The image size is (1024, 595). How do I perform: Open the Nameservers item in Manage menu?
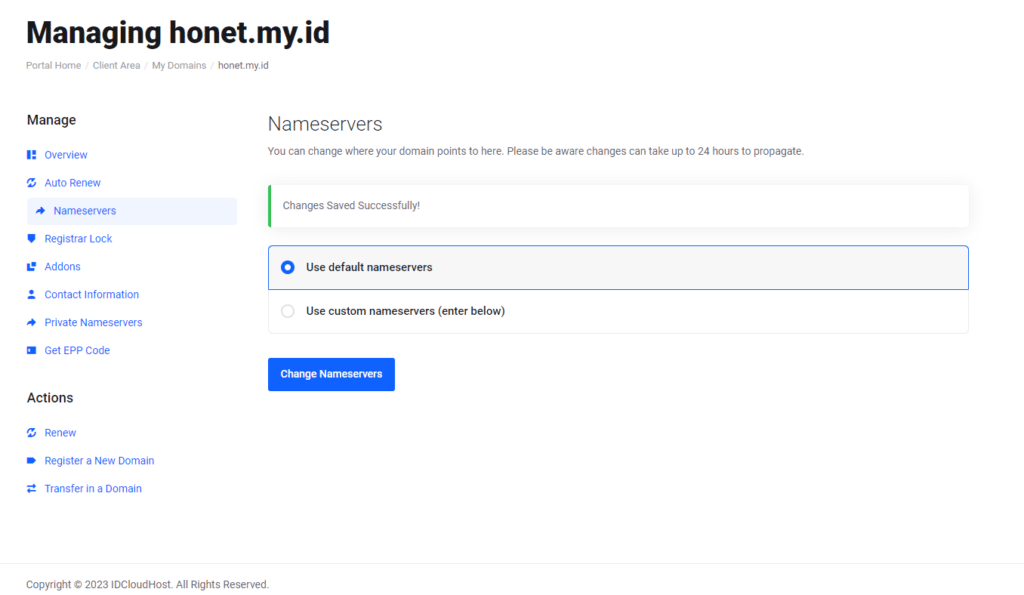click(x=85, y=211)
